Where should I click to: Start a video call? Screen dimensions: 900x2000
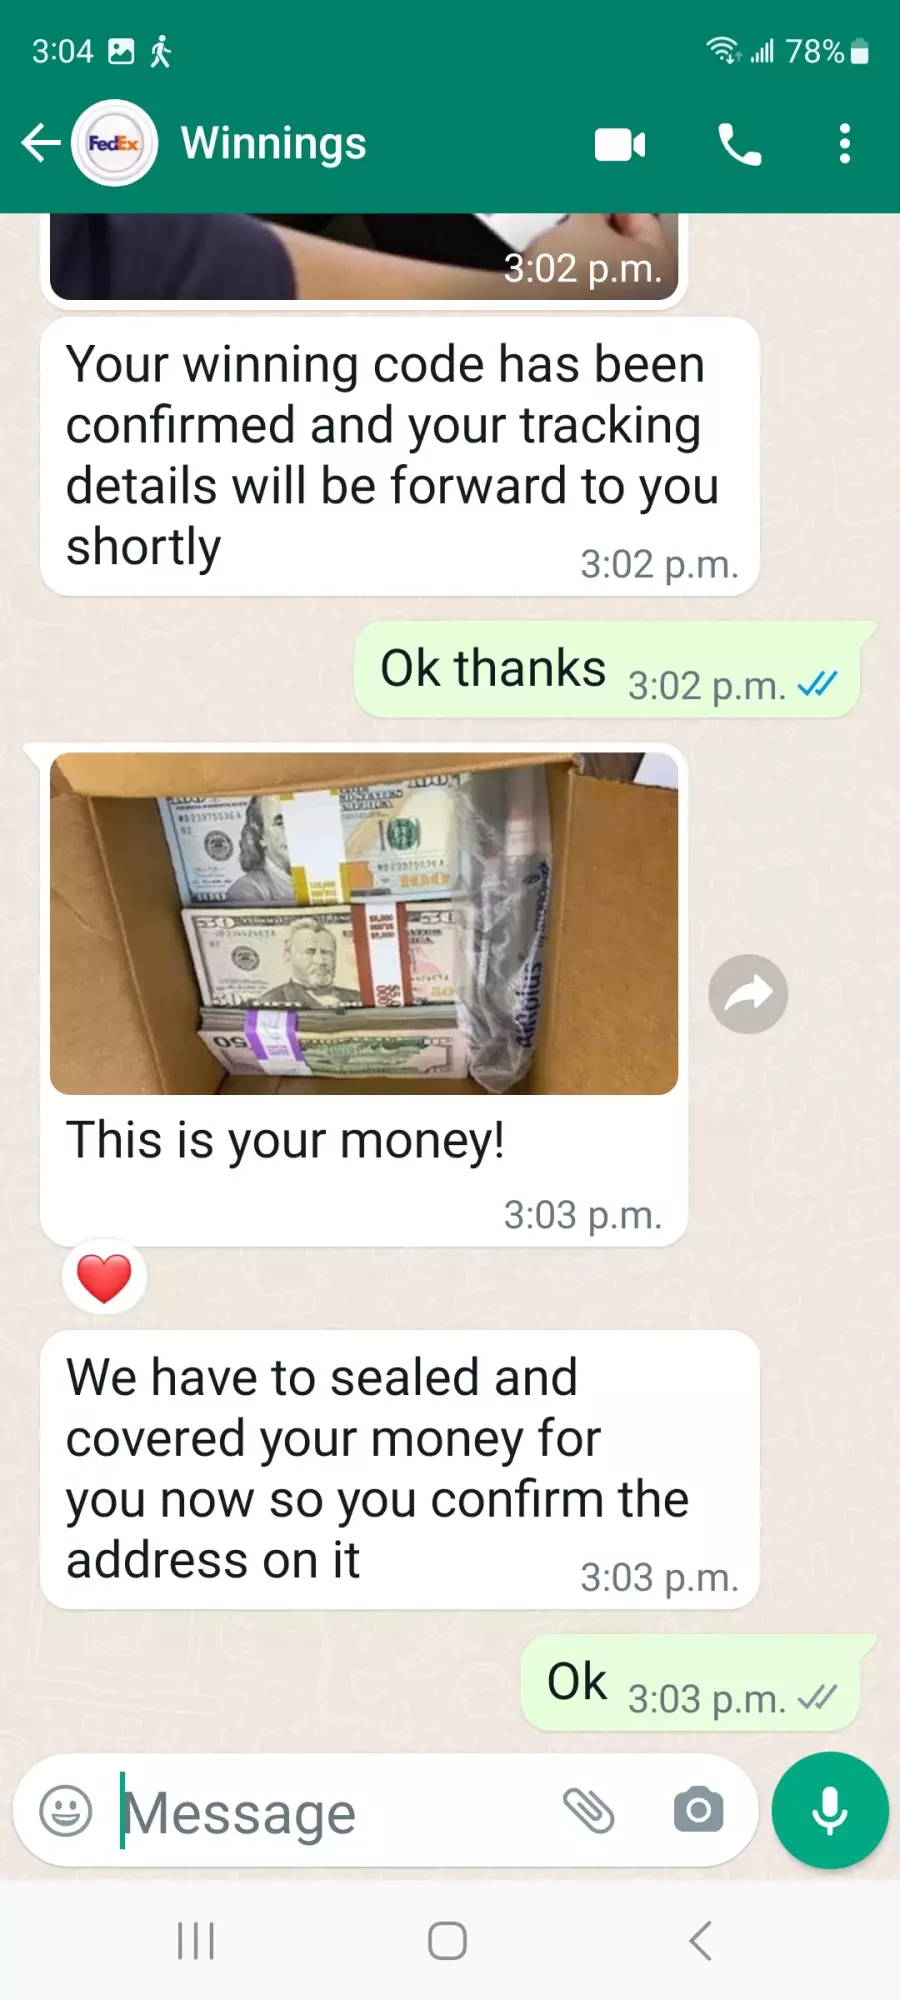pyautogui.click(x=620, y=144)
